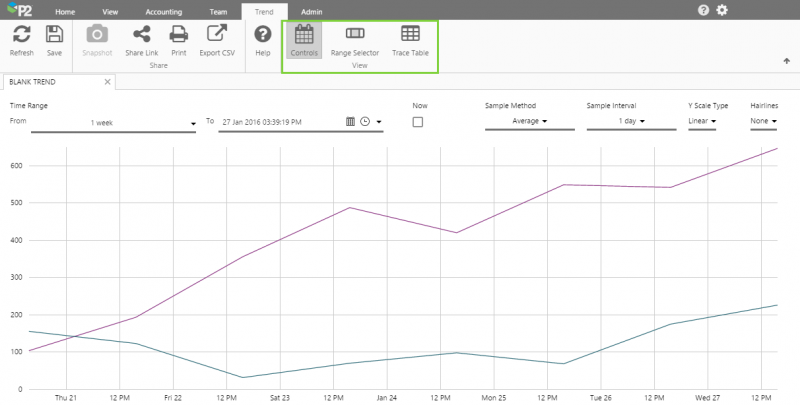Print the trend using Print icon
The height and width of the screenshot is (405, 800).
click(x=178, y=40)
